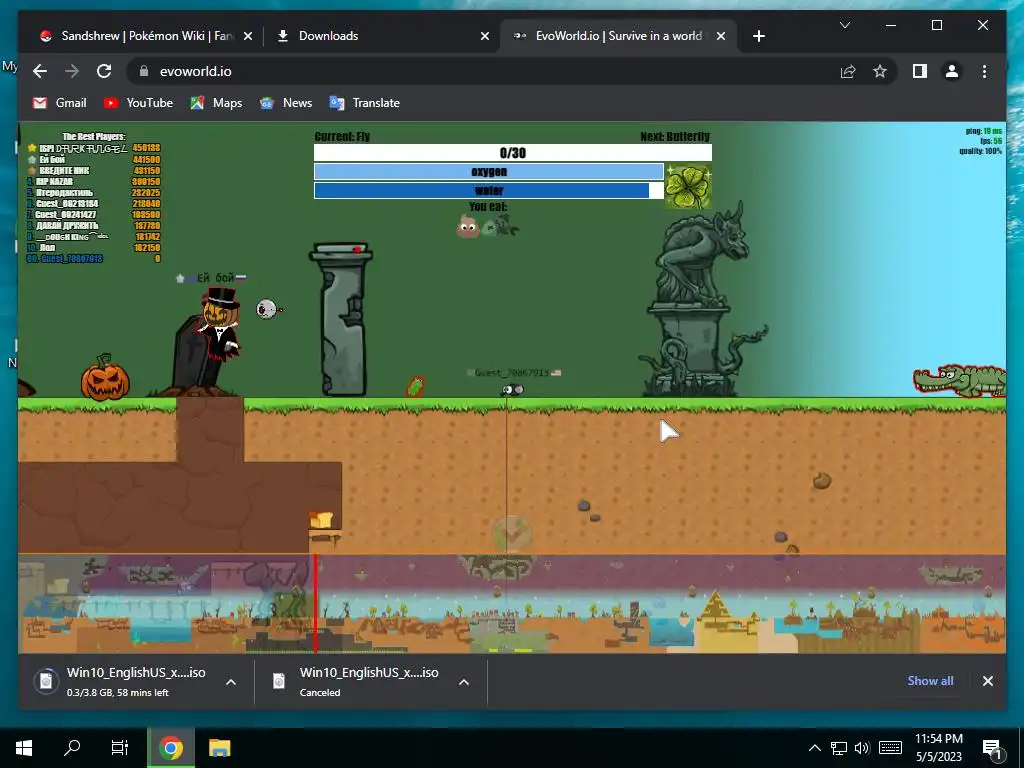Viewport: 1024px width, 768px height.
Task: Click the top leaderboard score 450138
Action: 146,148
